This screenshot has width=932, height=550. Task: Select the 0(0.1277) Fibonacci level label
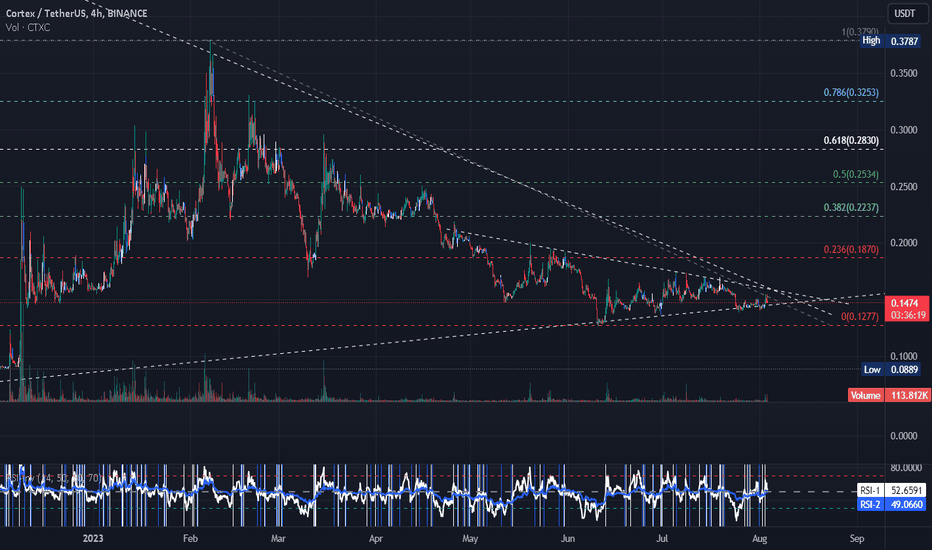pos(859,317)
